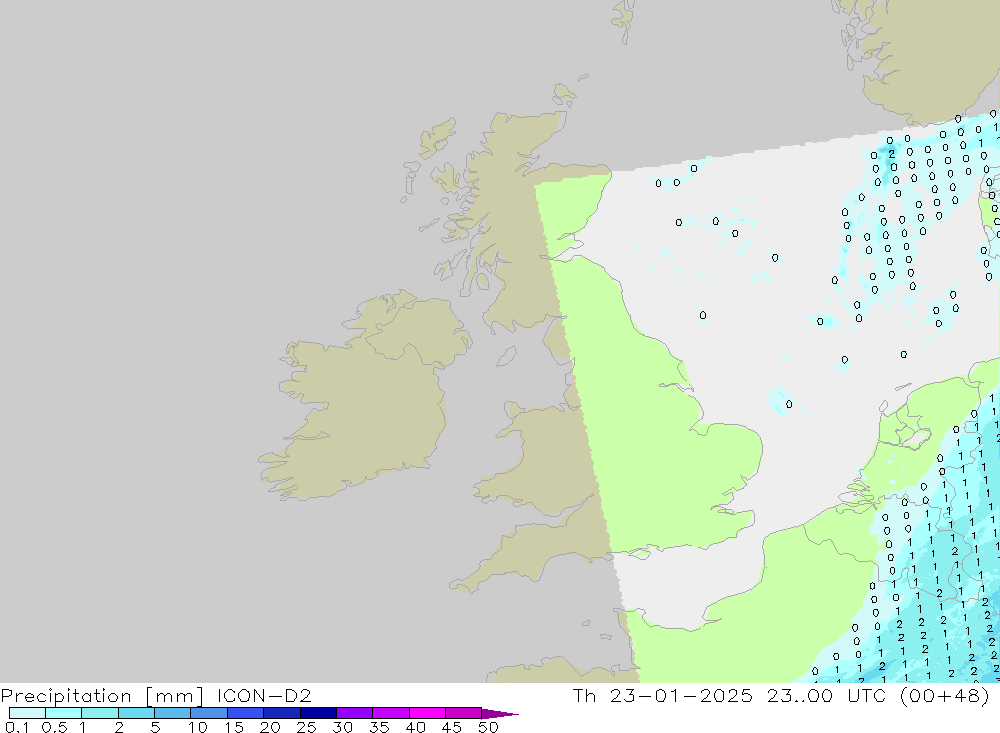1000x733 pixels.
Task: Click the '25' legend scale label
Action: pyautogui.click(x=307, y=727)
